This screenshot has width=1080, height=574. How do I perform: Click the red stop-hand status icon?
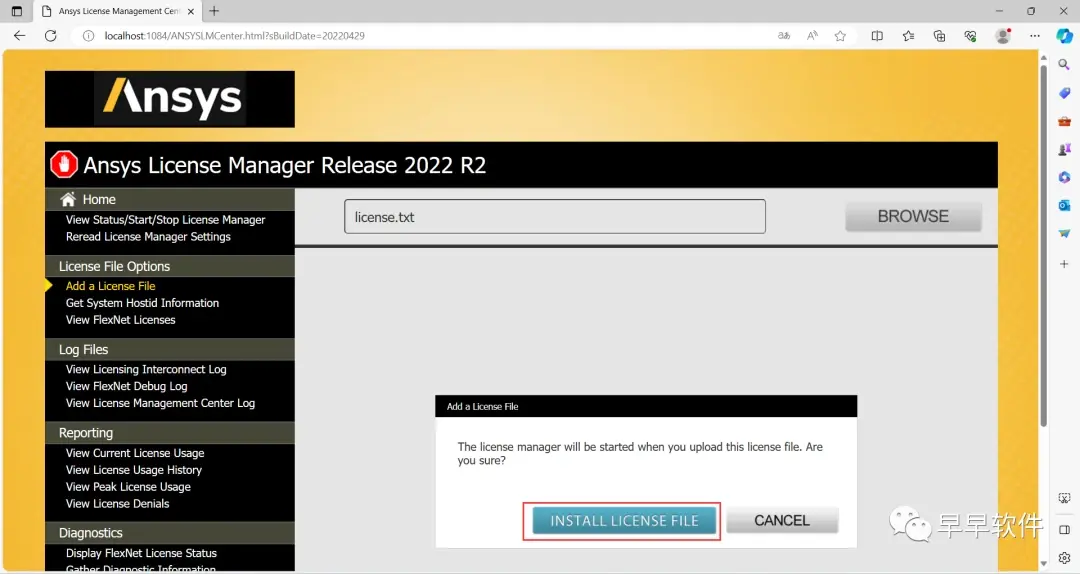coord(64,165)
